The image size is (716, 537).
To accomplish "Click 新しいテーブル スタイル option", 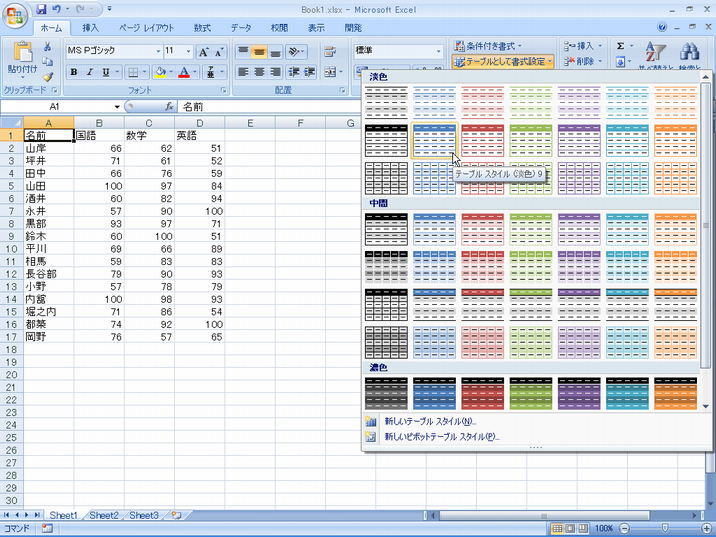I will [430, 421].
